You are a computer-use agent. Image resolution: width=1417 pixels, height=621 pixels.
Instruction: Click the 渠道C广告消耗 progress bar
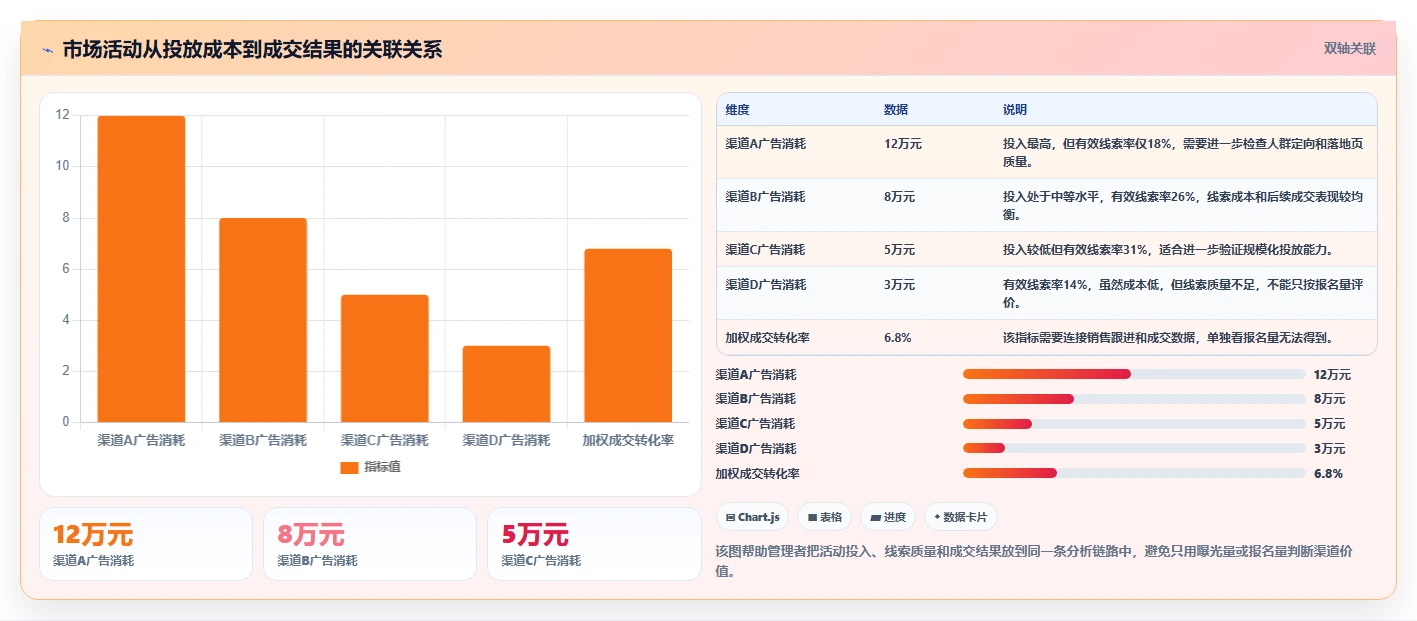click(x=1134, y=424)
